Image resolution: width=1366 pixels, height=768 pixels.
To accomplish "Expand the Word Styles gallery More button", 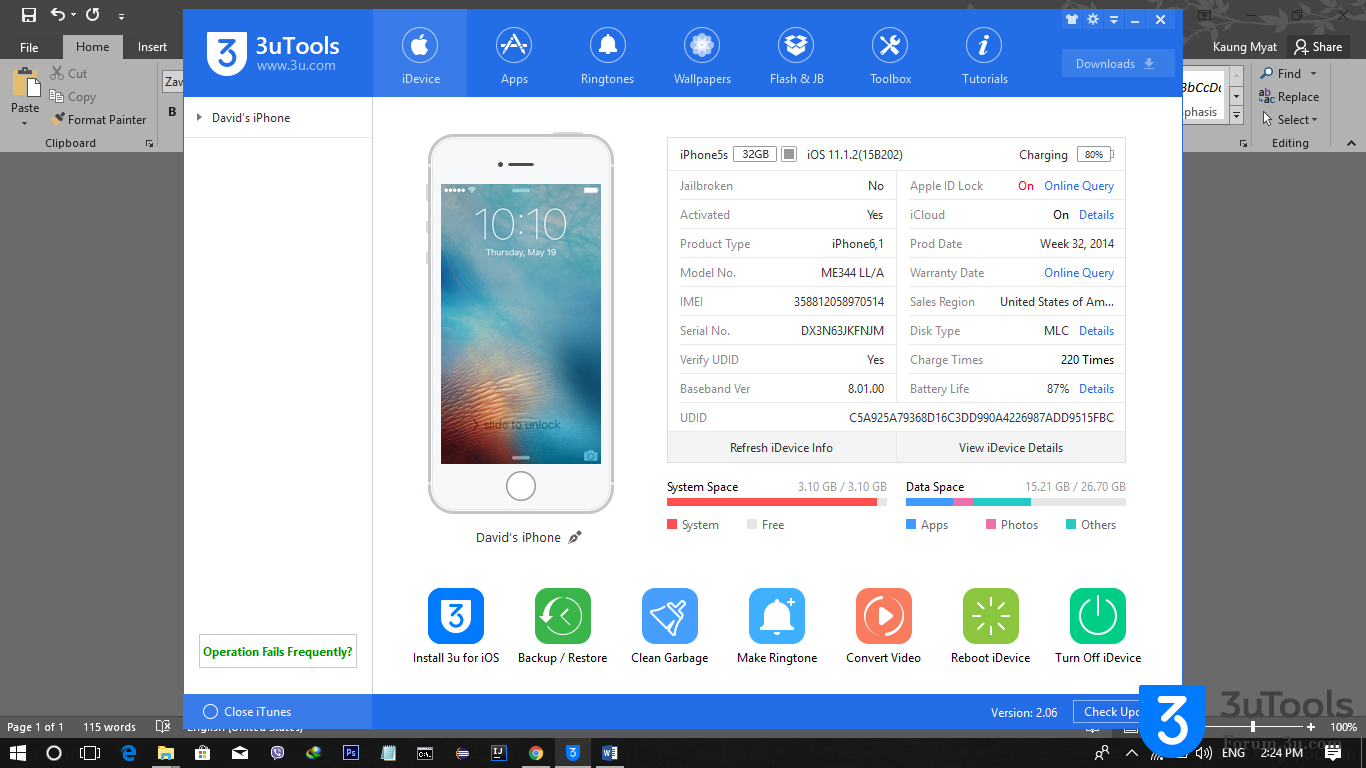I will (x=1237, y=116).
